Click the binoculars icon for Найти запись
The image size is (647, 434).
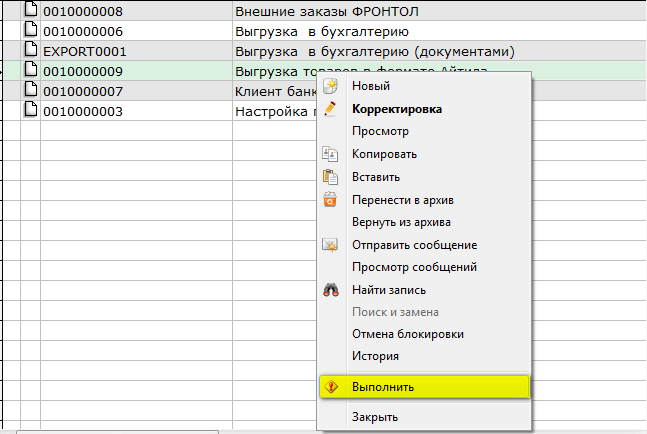pyautogui.click(x=330, y=290)
